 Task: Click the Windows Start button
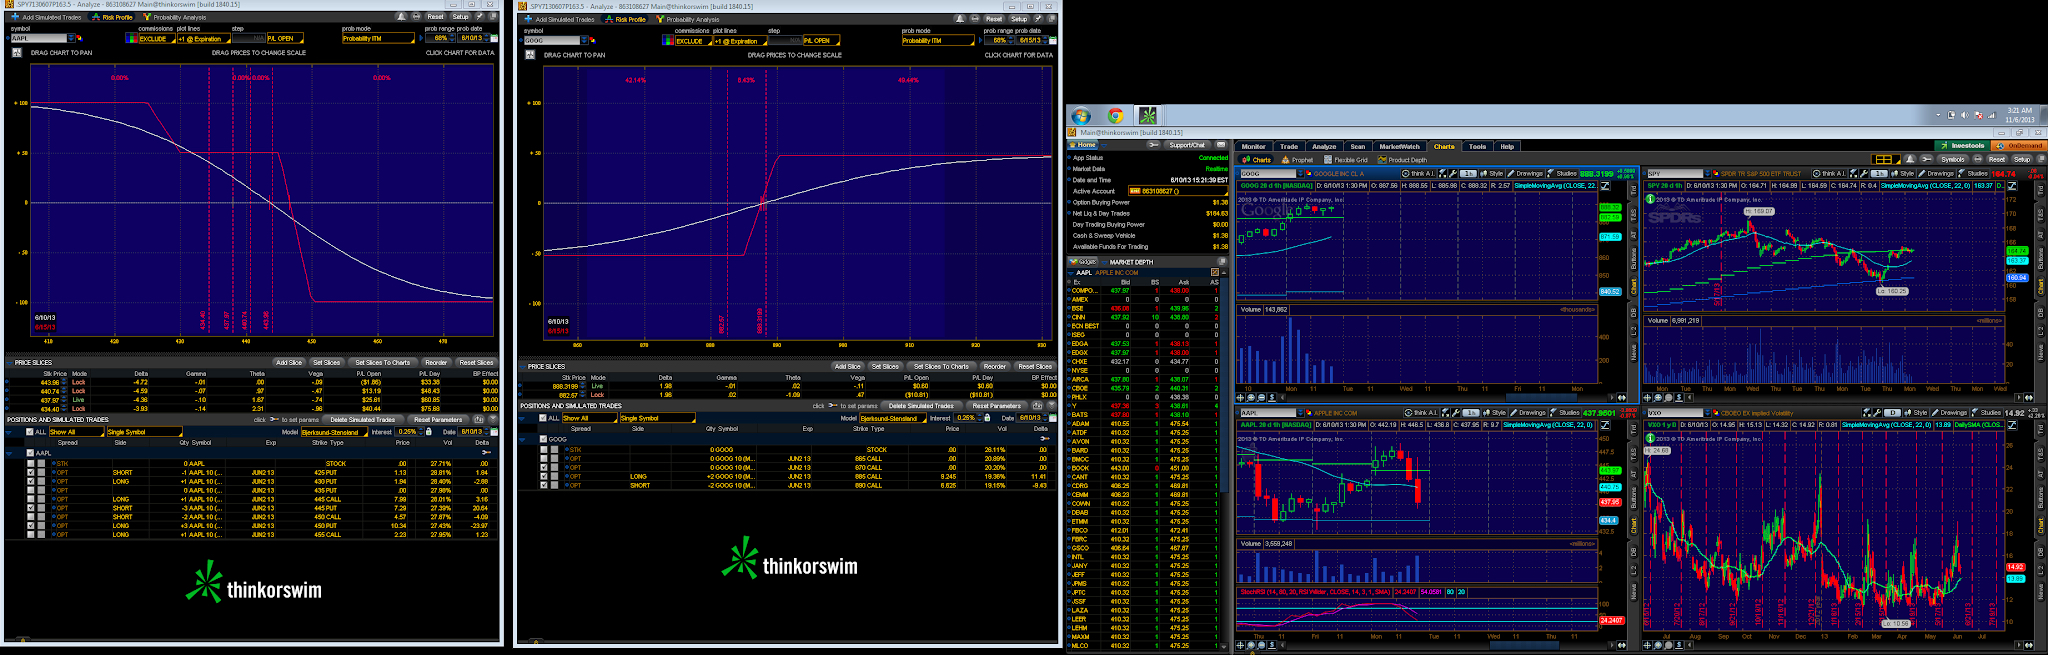[x=1081, y=116]
